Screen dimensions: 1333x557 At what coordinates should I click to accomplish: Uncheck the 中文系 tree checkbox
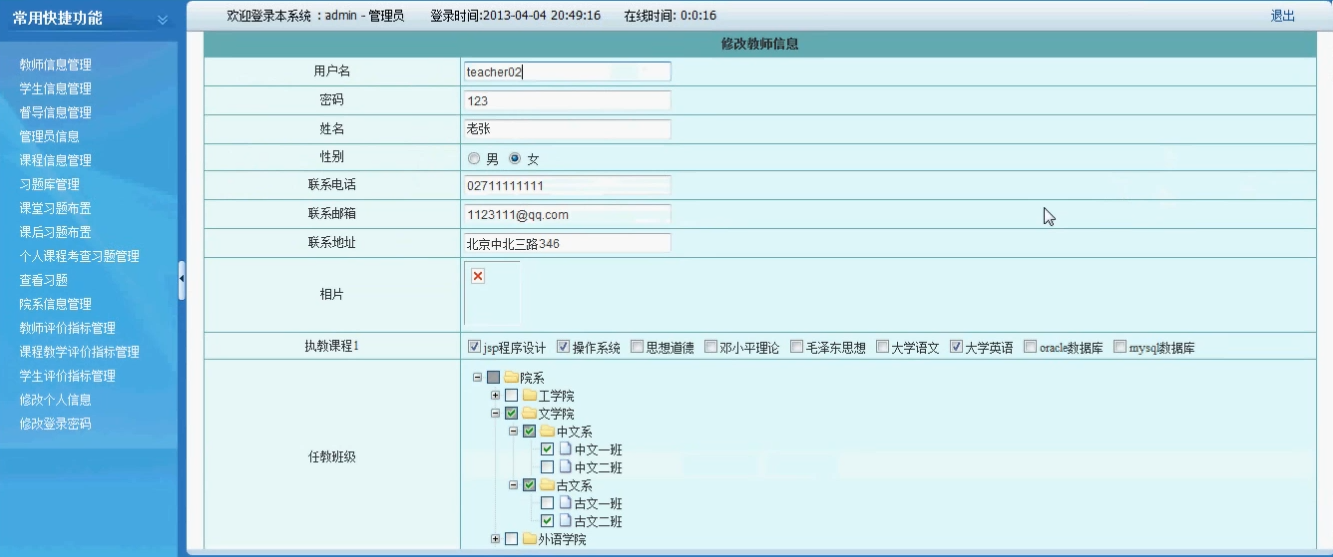530,431
